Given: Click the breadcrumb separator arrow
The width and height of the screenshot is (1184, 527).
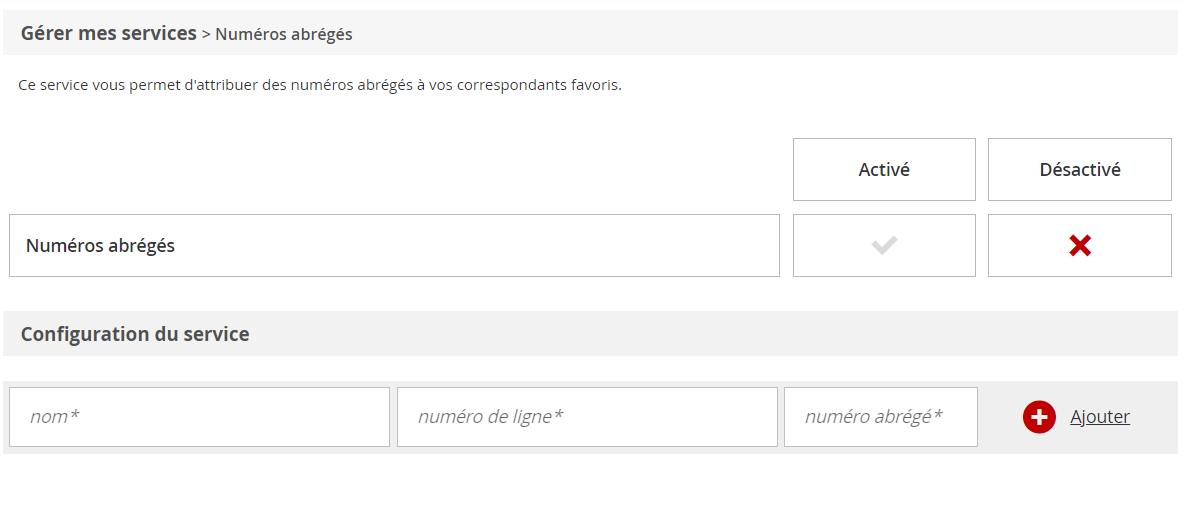Looking at the screenshot, I should [206, 34].
